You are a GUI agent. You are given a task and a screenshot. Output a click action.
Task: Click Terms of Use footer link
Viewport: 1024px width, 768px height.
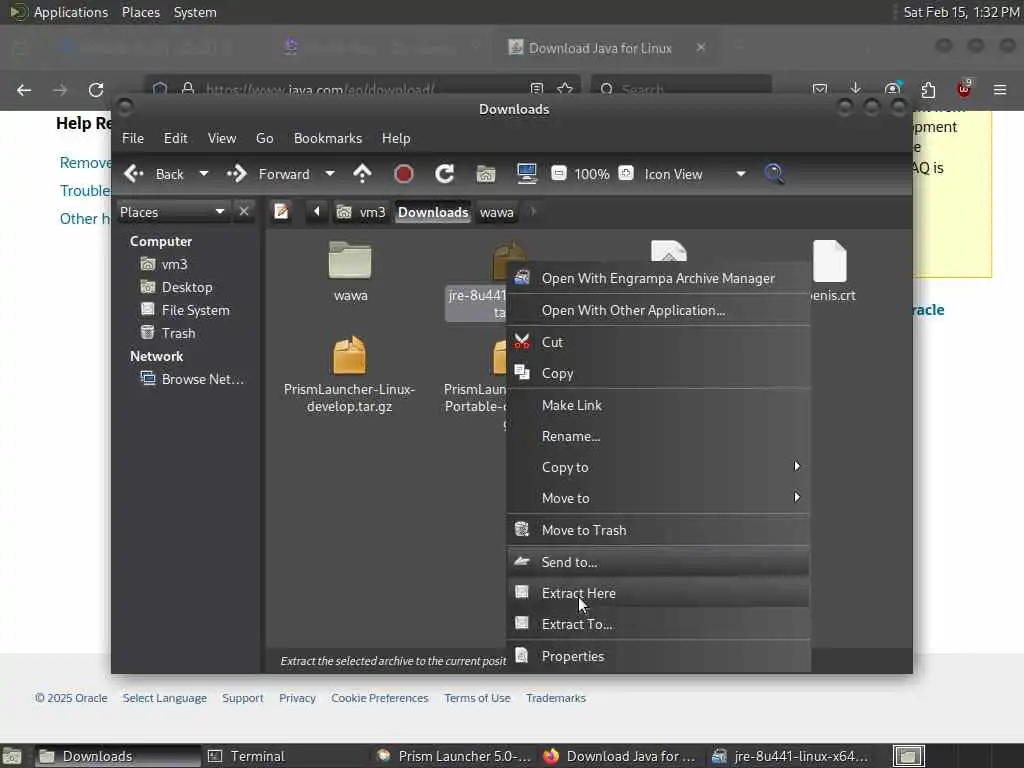(x=477, y=697)
